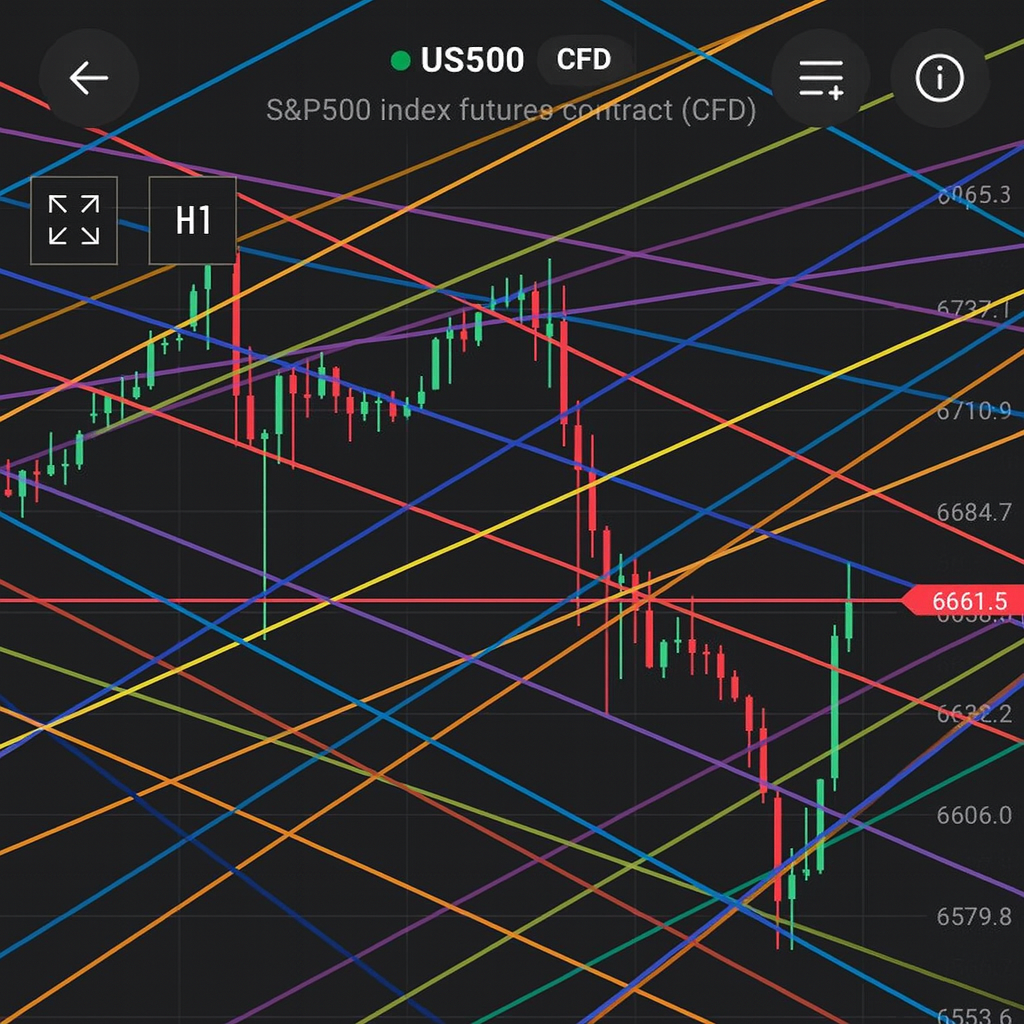Tap the latest green candle touching the price line
Viewport: 1024px width, 1024px height.
(849, 612)
